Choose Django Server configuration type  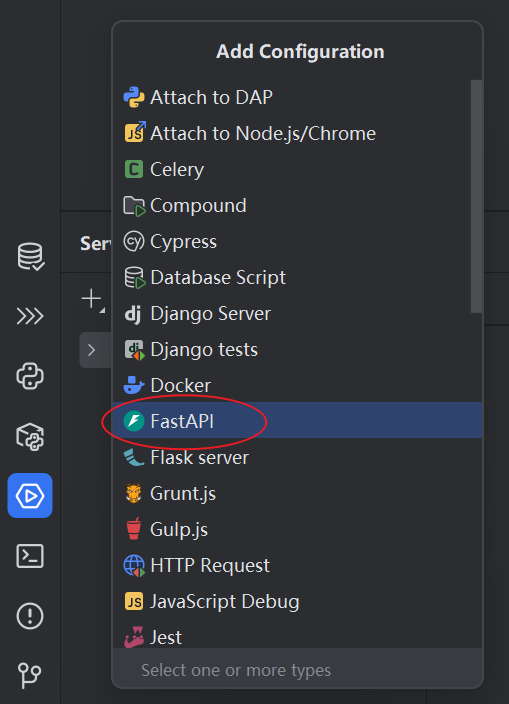pos(298,313)
